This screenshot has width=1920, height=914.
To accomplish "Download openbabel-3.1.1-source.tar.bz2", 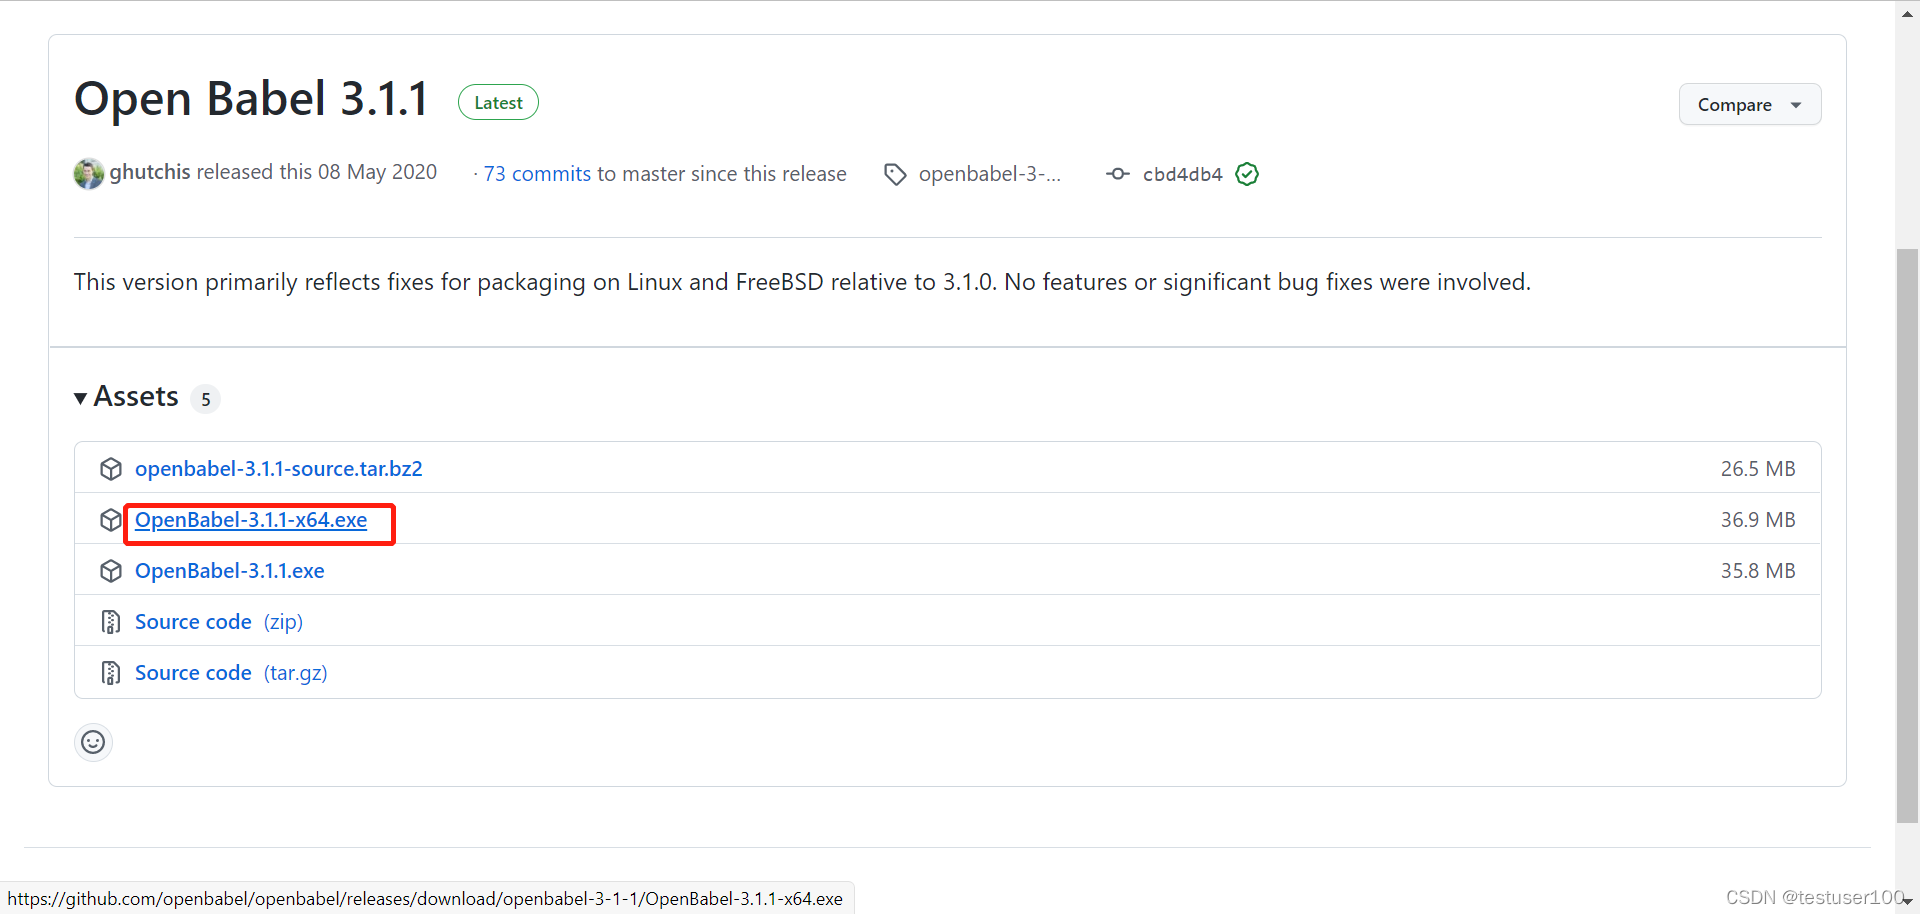I will pyautogui.click(x=278, y=468).
